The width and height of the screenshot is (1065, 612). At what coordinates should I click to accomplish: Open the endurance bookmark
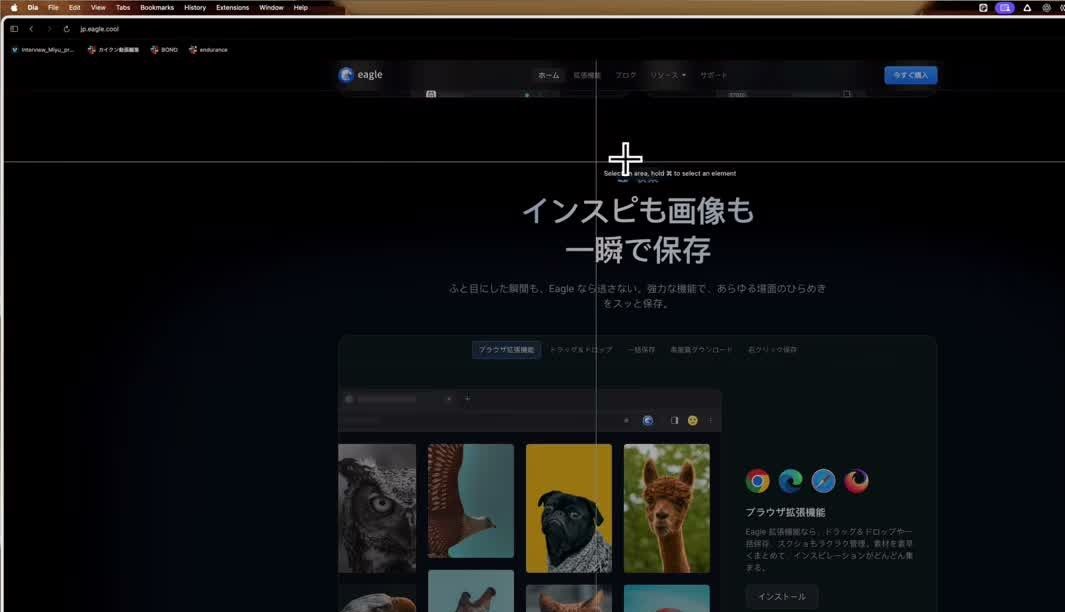[x=208, y=50]
